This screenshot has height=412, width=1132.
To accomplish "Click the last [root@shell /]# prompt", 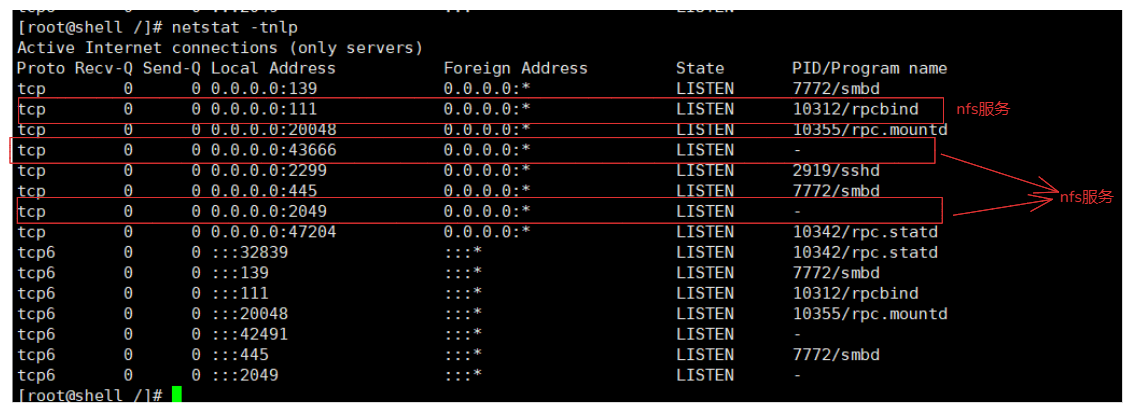I will 90,395.
